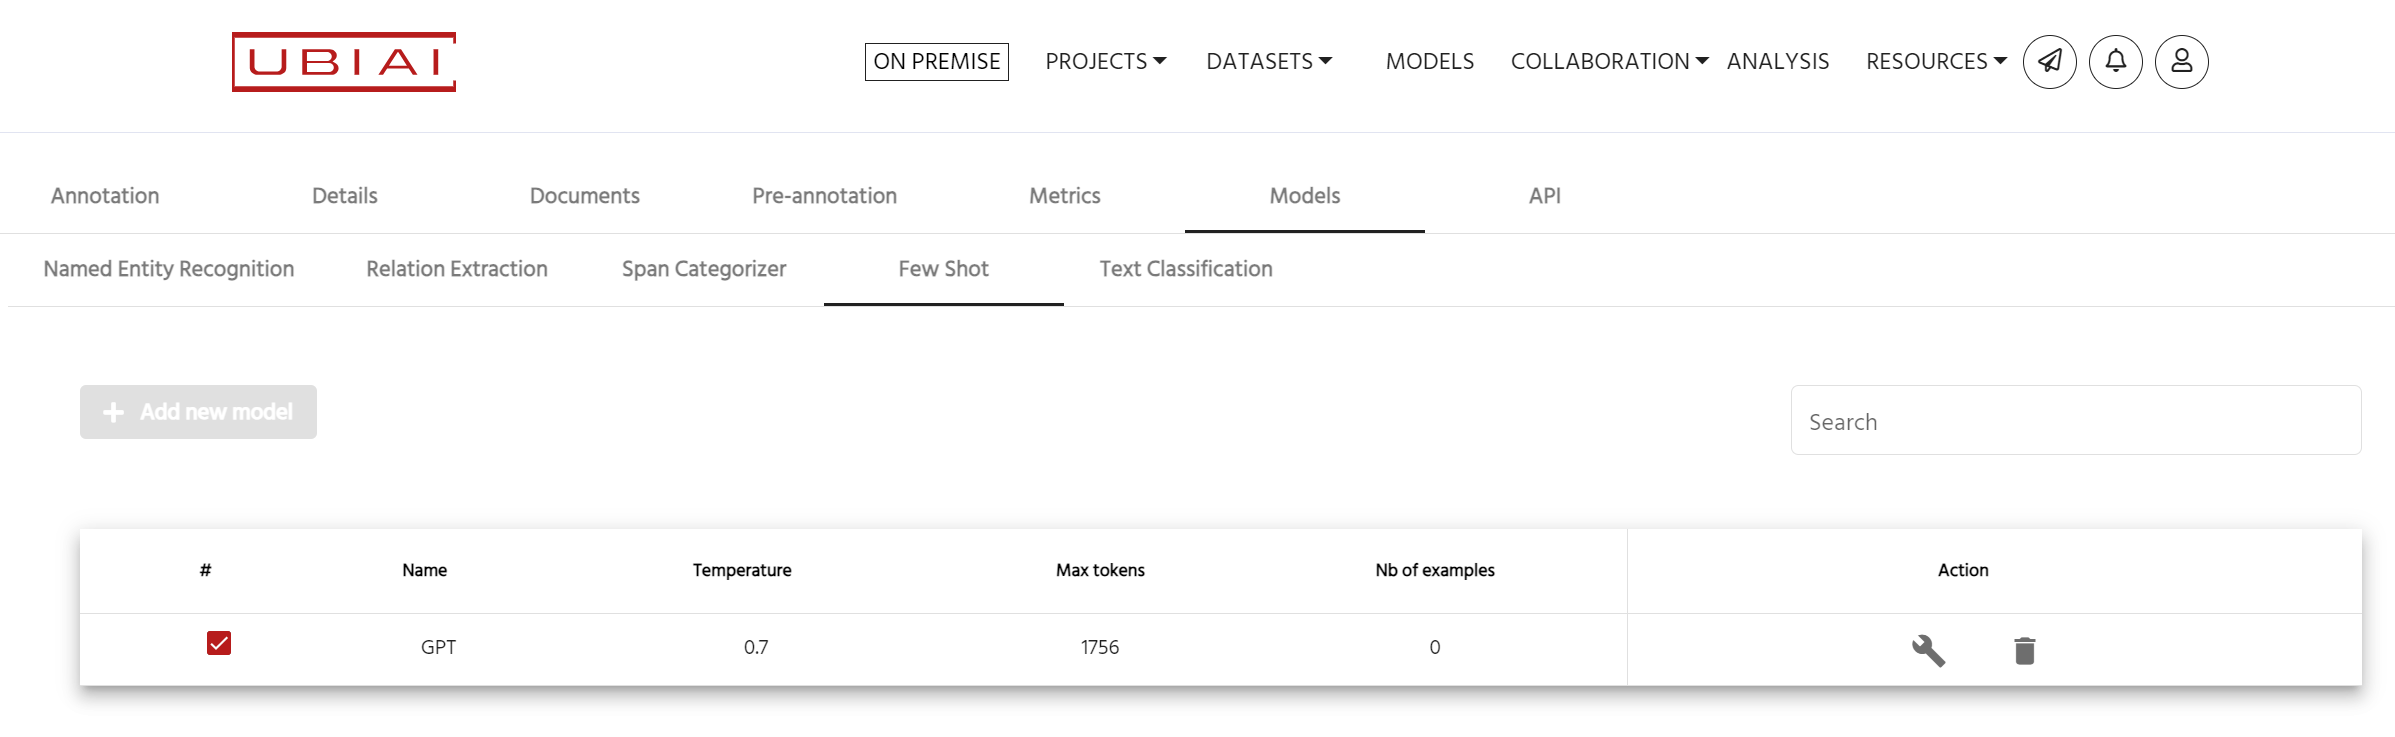
Task: Open the user profile icon
Action: (2181, 62)
